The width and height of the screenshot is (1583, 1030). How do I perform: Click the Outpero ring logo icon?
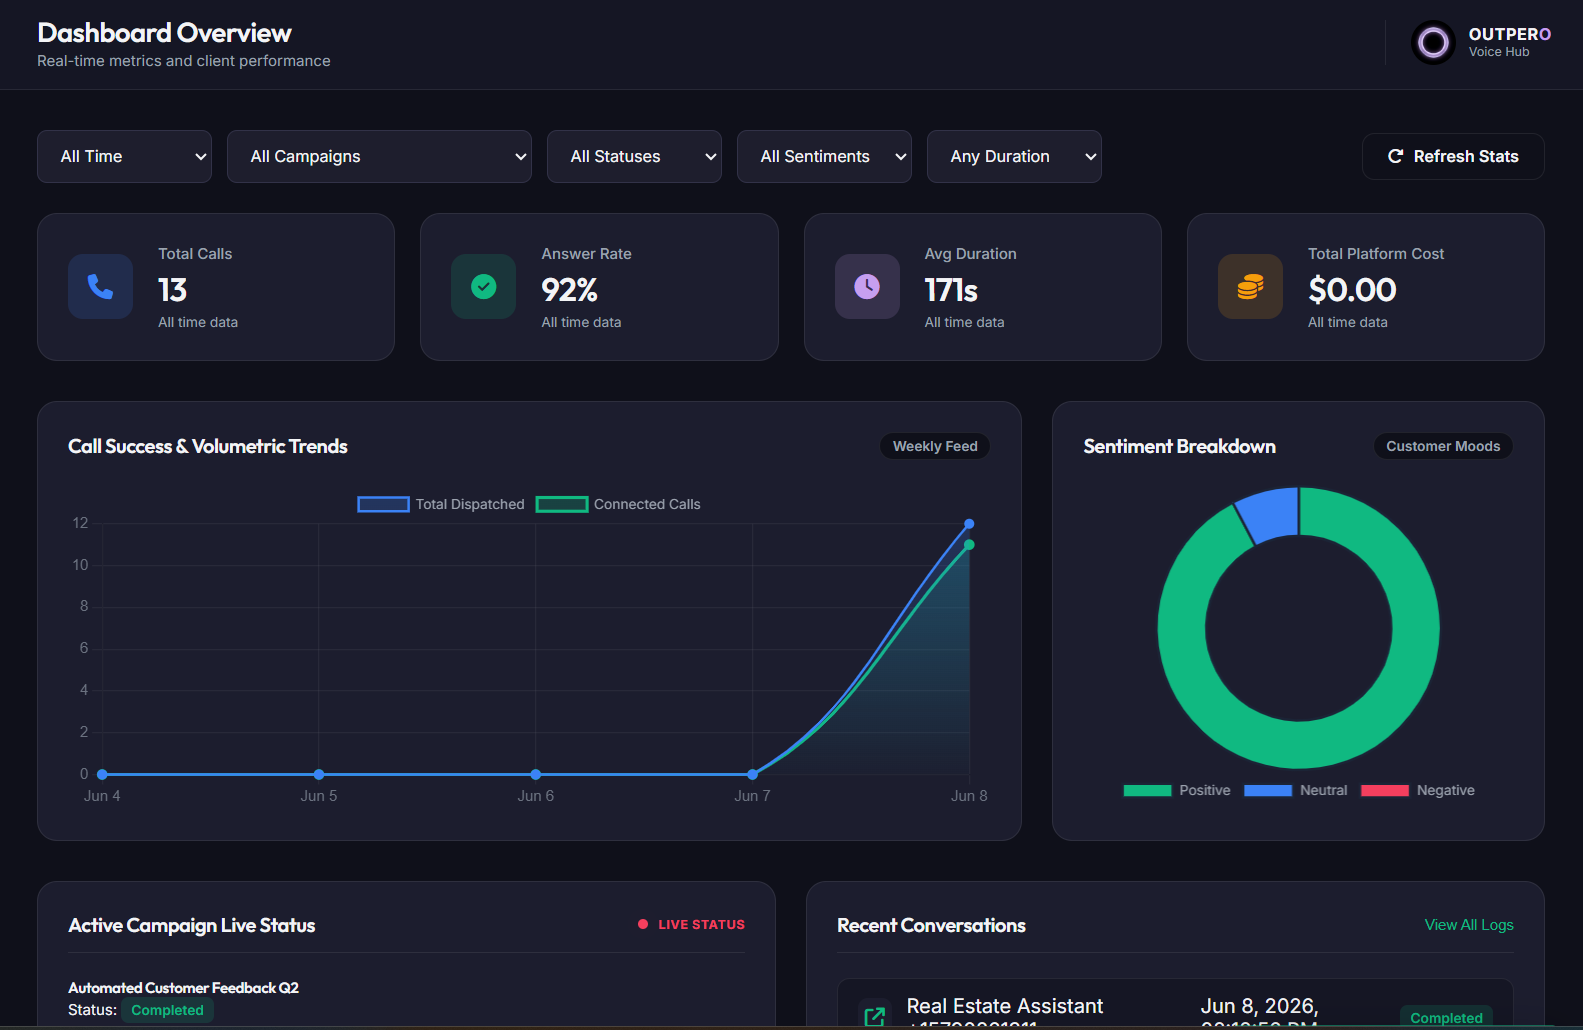click(x=1433, y=43)
